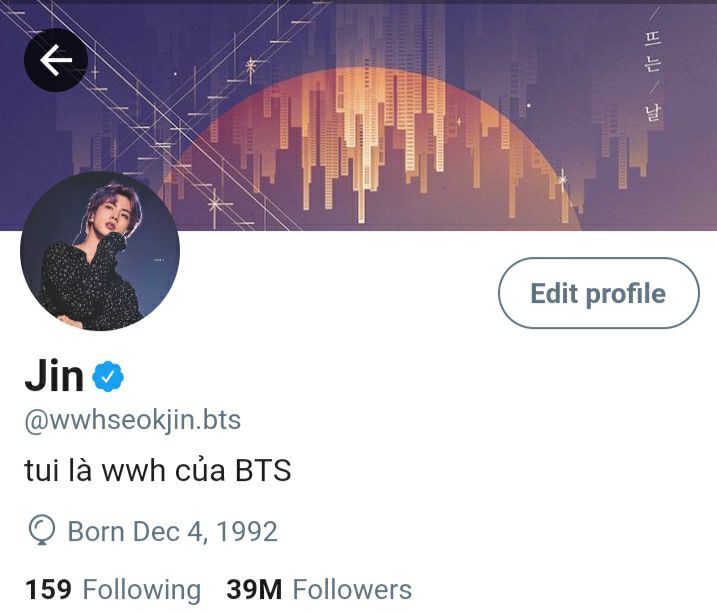Go back using the arrow icon
Viewport: 717px width, 614px height.
coord(56,60)
